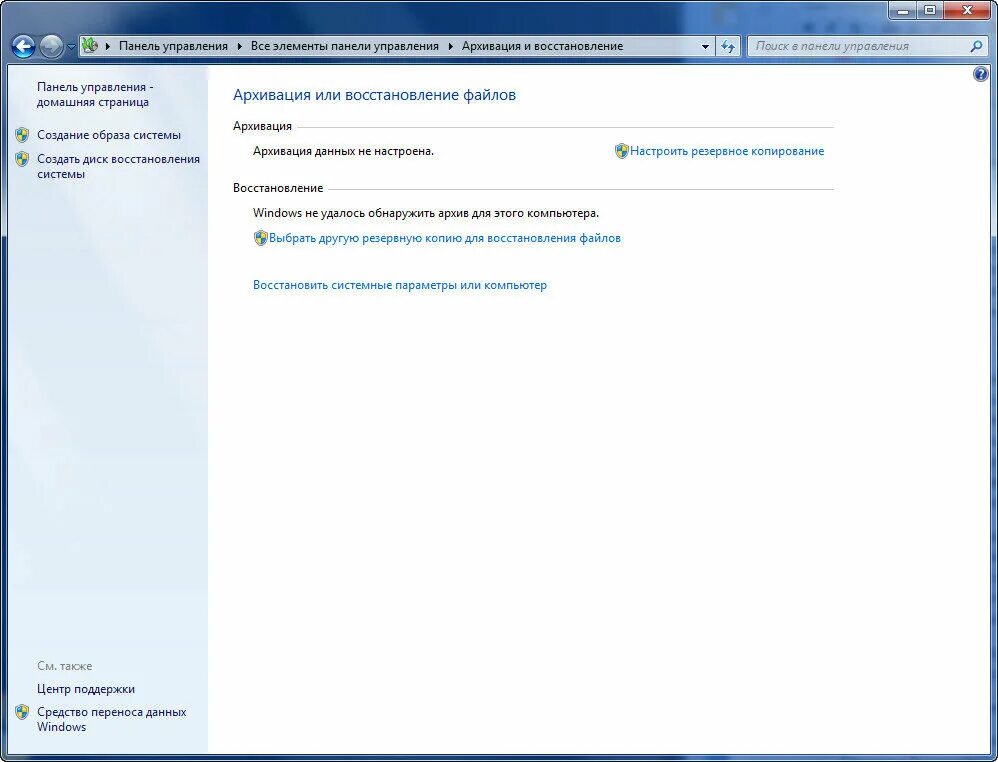This screenshot has height=762, width=998.
Task: Click 'Архивация данных не настроена.' text
Action: click(343, 151)
